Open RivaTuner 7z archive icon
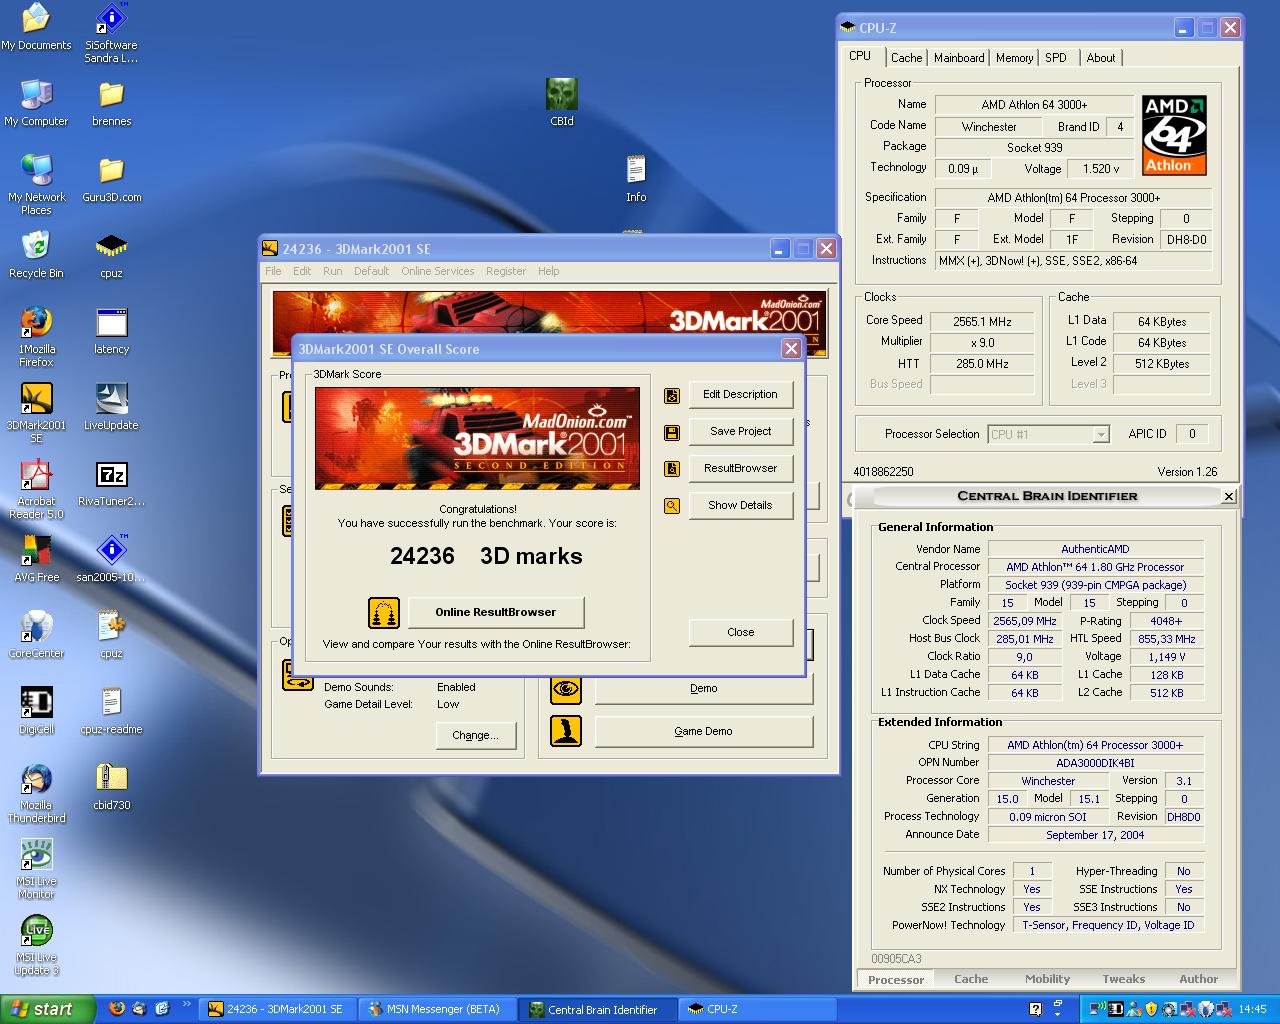The height and width of the screenshot is (1024, 1280). (111, 483)
